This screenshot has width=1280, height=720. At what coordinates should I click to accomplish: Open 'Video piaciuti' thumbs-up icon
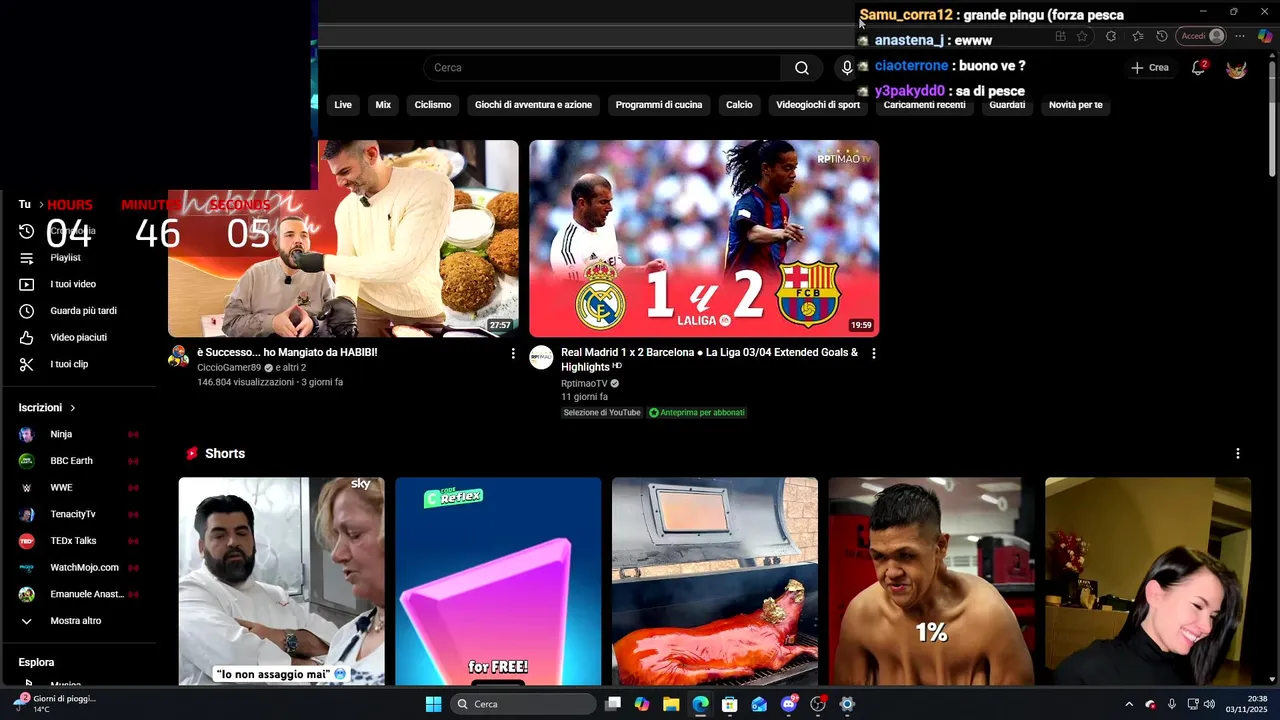tap(27, 338)
